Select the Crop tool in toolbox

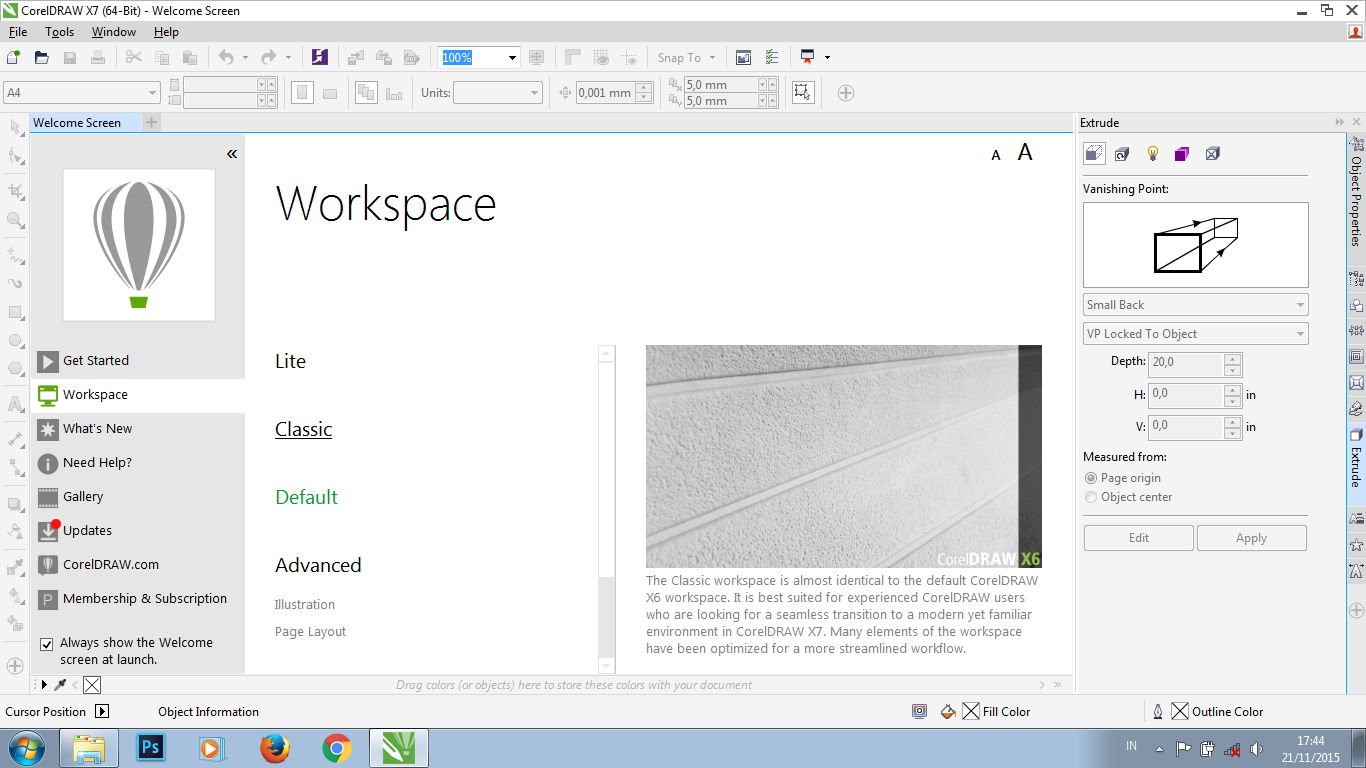pos(15,189)
